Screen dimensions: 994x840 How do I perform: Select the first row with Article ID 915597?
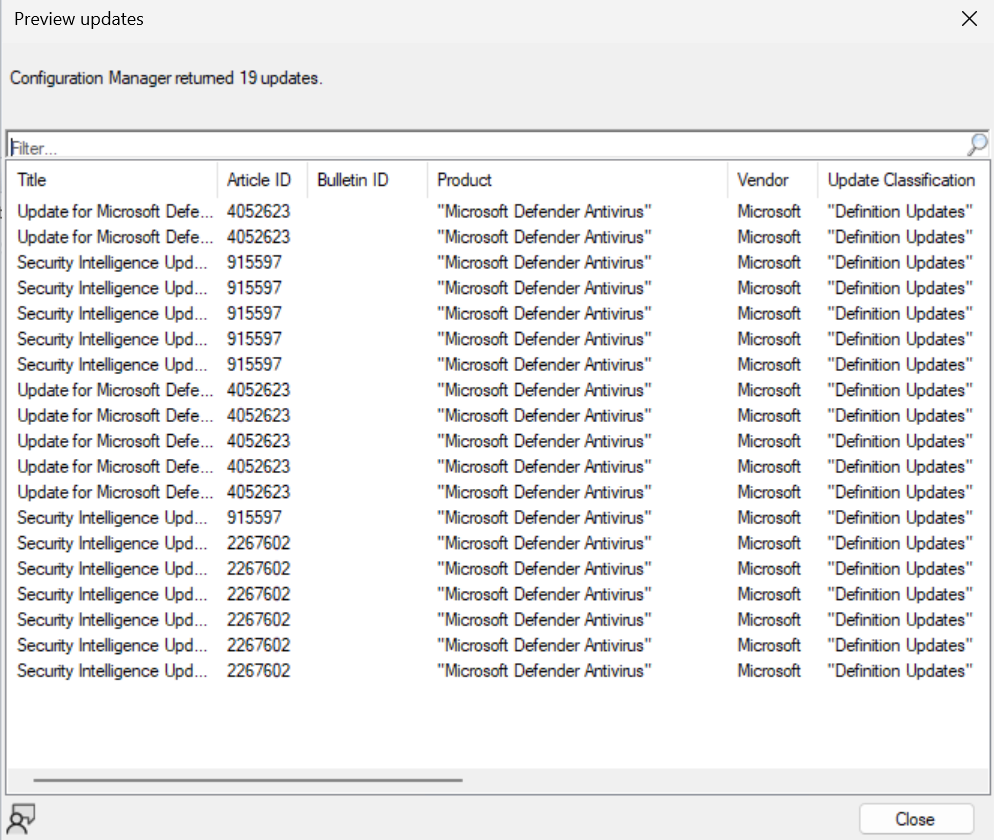[115, 262]
